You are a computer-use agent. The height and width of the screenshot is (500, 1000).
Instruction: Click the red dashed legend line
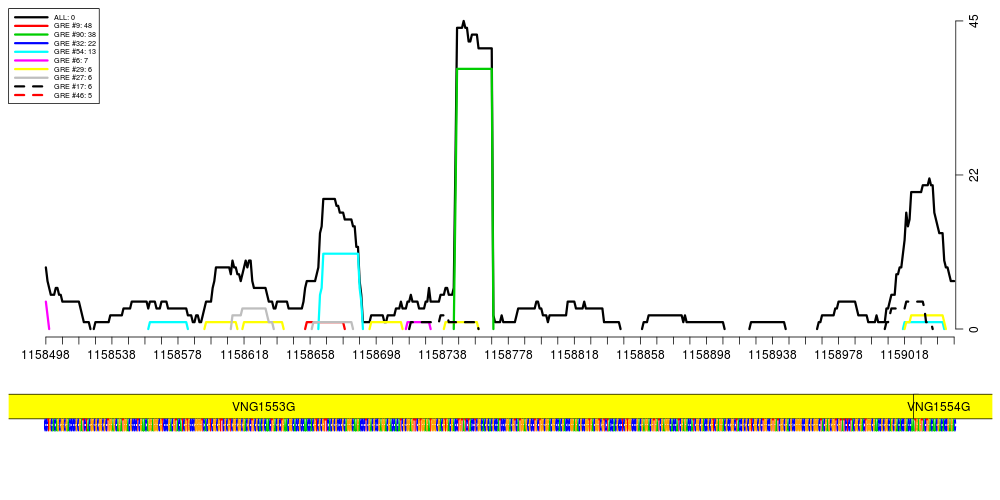coord(29,95)
